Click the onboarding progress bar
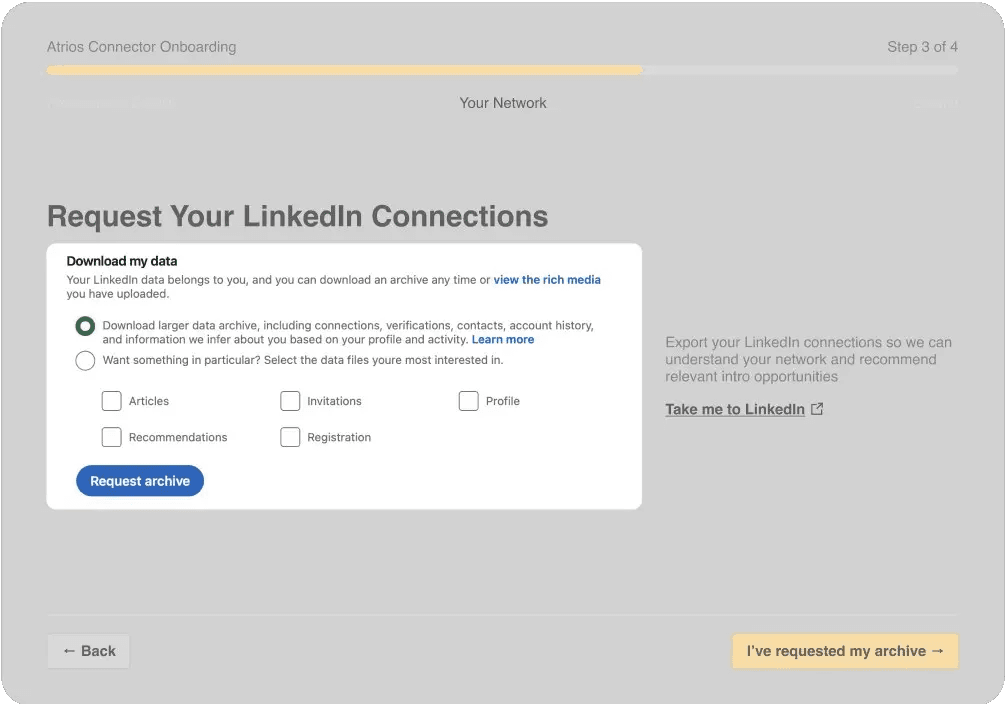 click(x=502, y=70)
